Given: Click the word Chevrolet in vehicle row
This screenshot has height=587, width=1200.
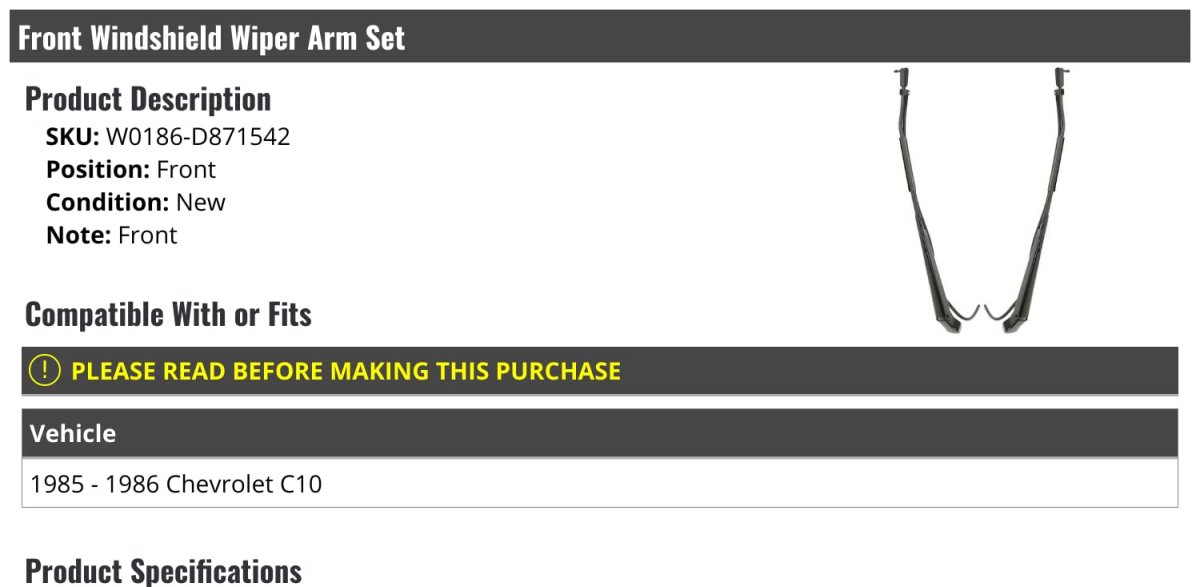Looking at the screenshot, I should pos(219,485).
